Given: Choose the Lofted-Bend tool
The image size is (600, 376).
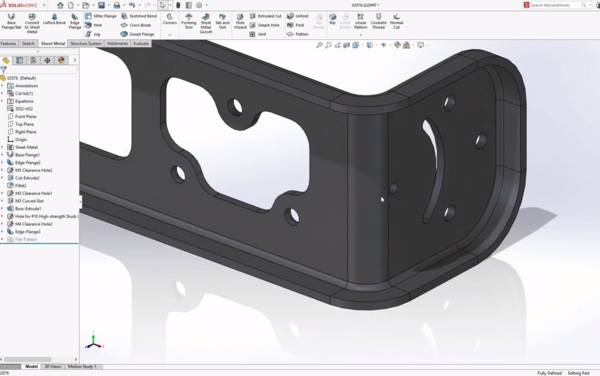Looking at the screenshot, I should (54, 20).
